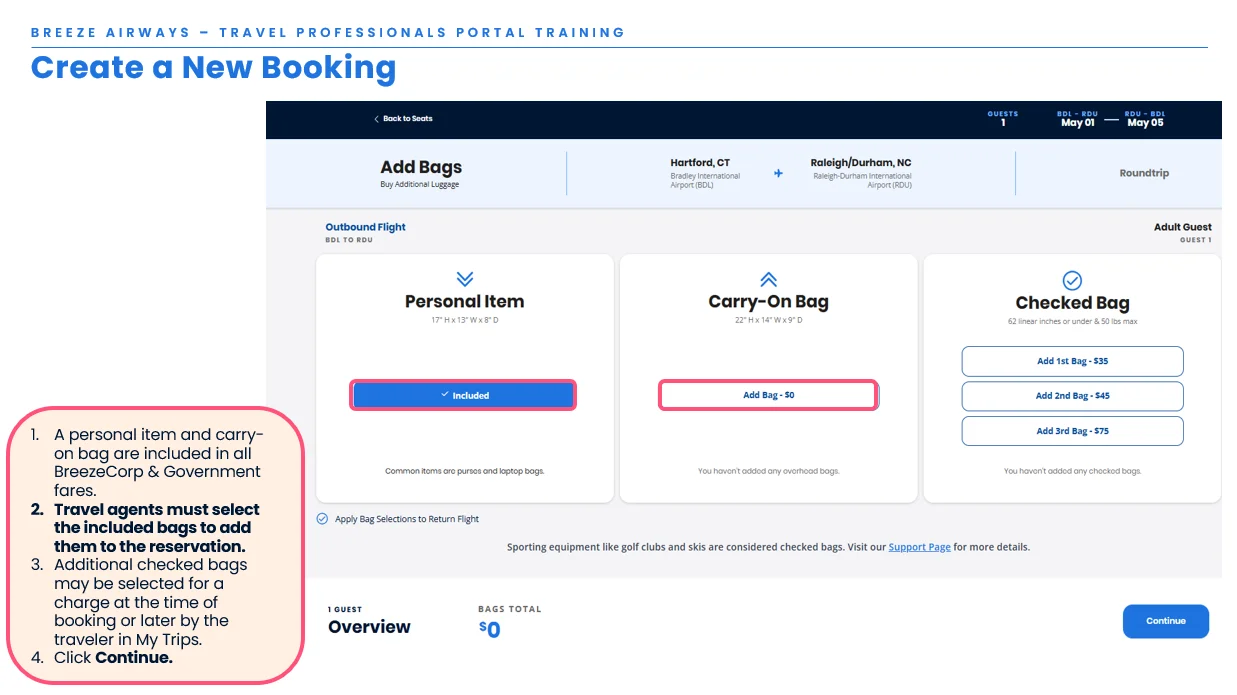The width and height of the screenshot is (1237, 695).
Task: Click the 62 linear inches weight limit text
Action: (1072, 322)
